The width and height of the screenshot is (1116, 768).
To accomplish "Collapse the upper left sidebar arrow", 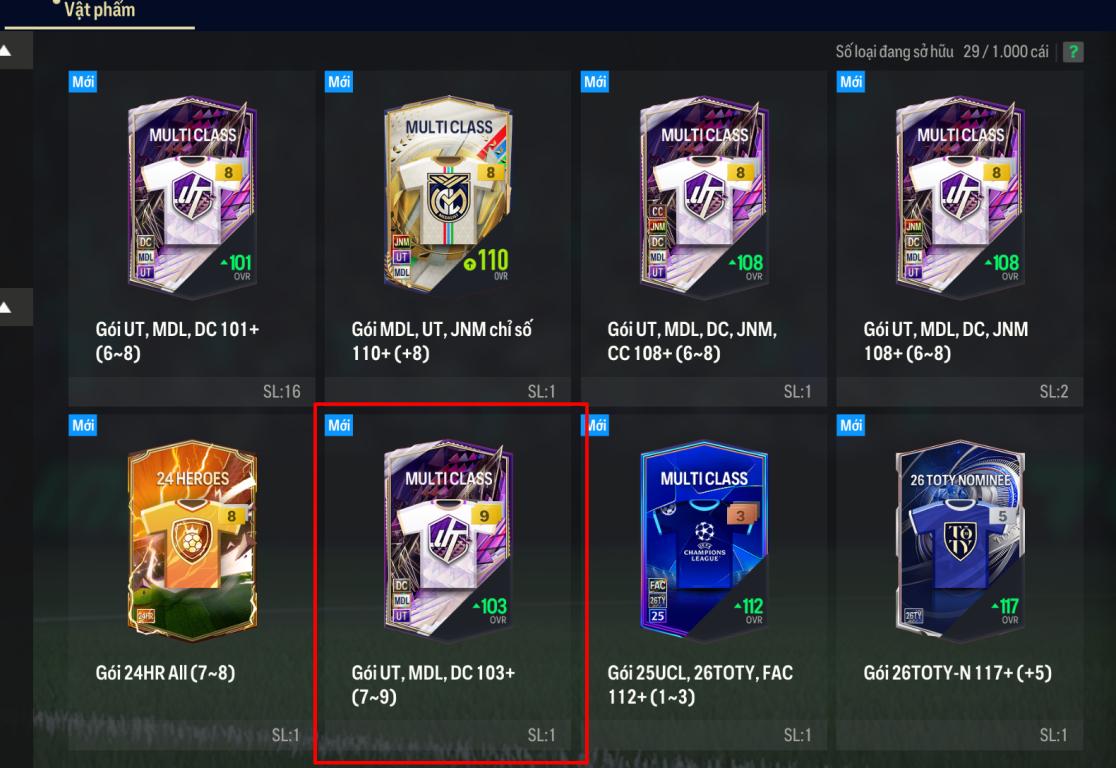I will tap(6, 51).
